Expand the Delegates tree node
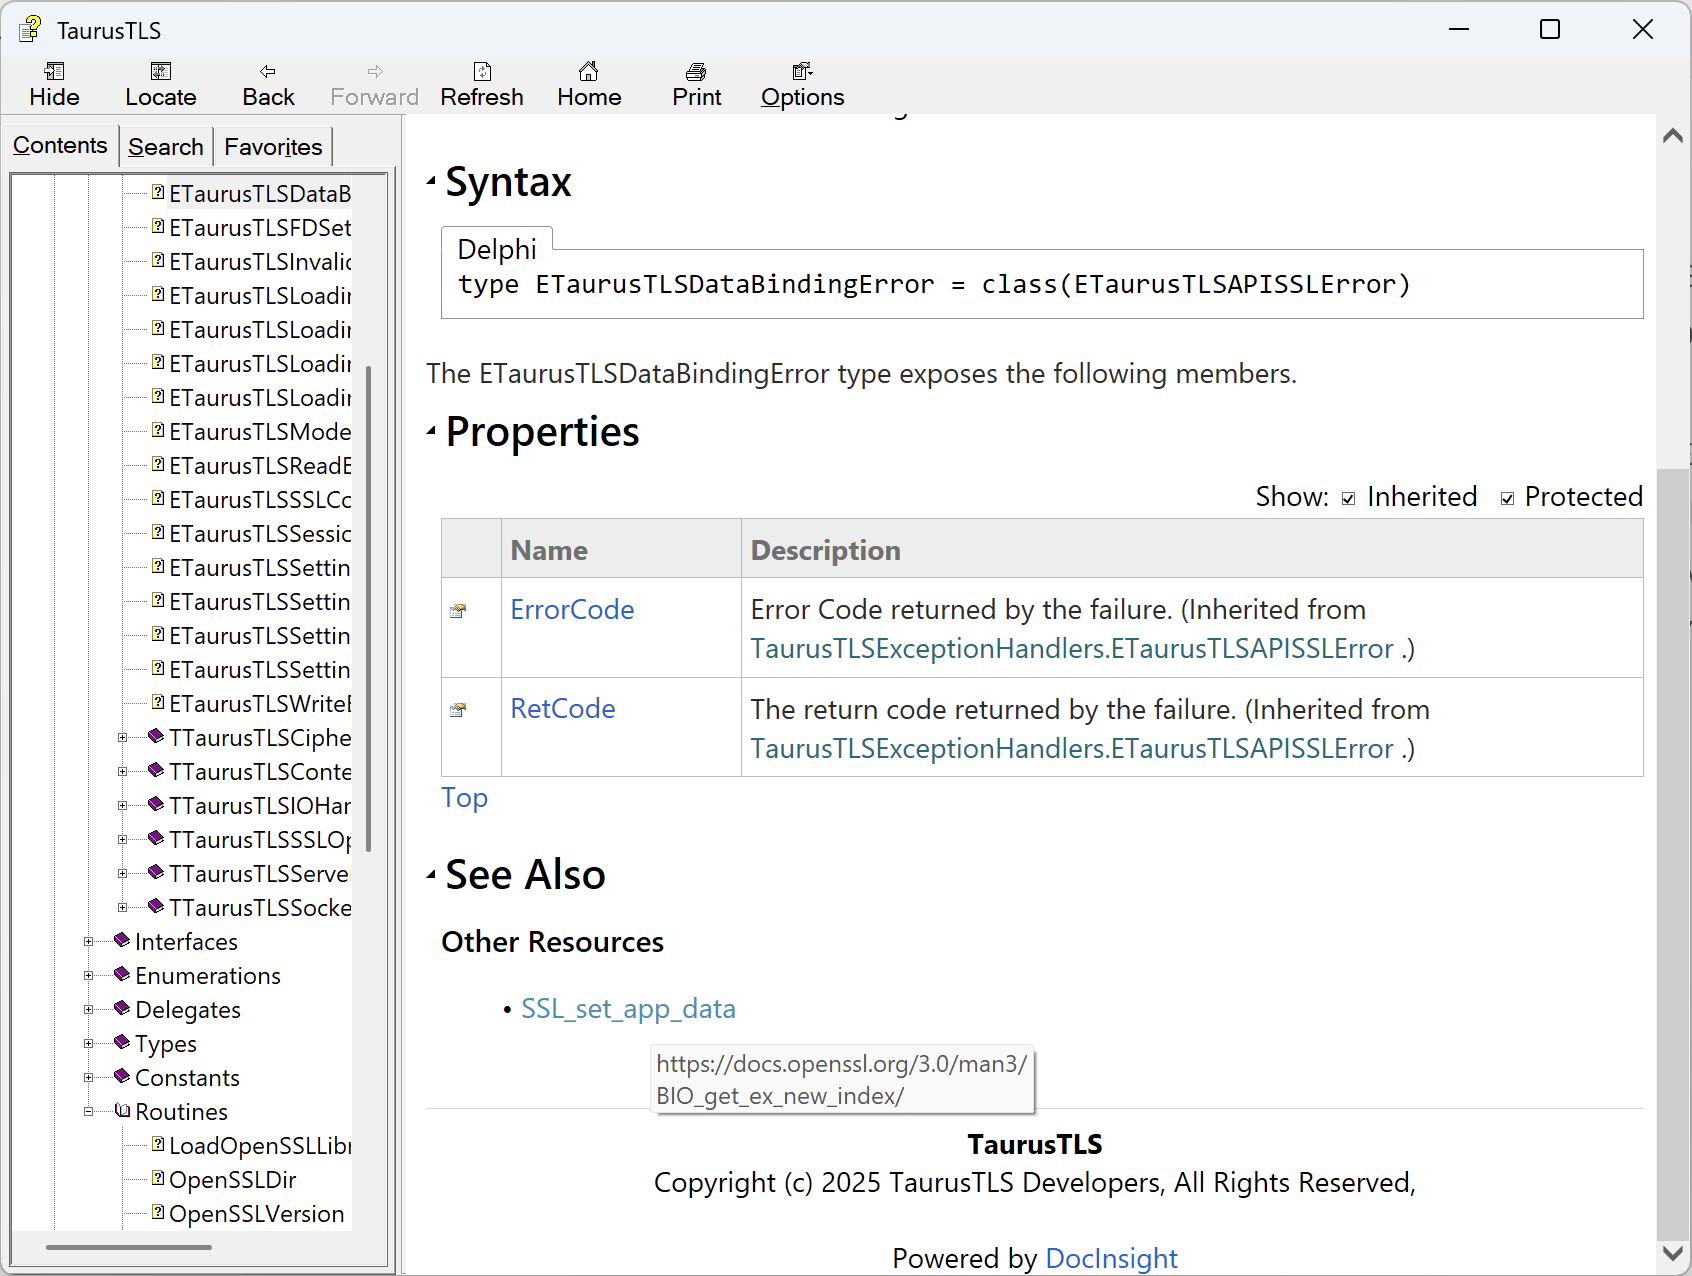This screenshot has height=1276, width=1692. click(89, 1010)
